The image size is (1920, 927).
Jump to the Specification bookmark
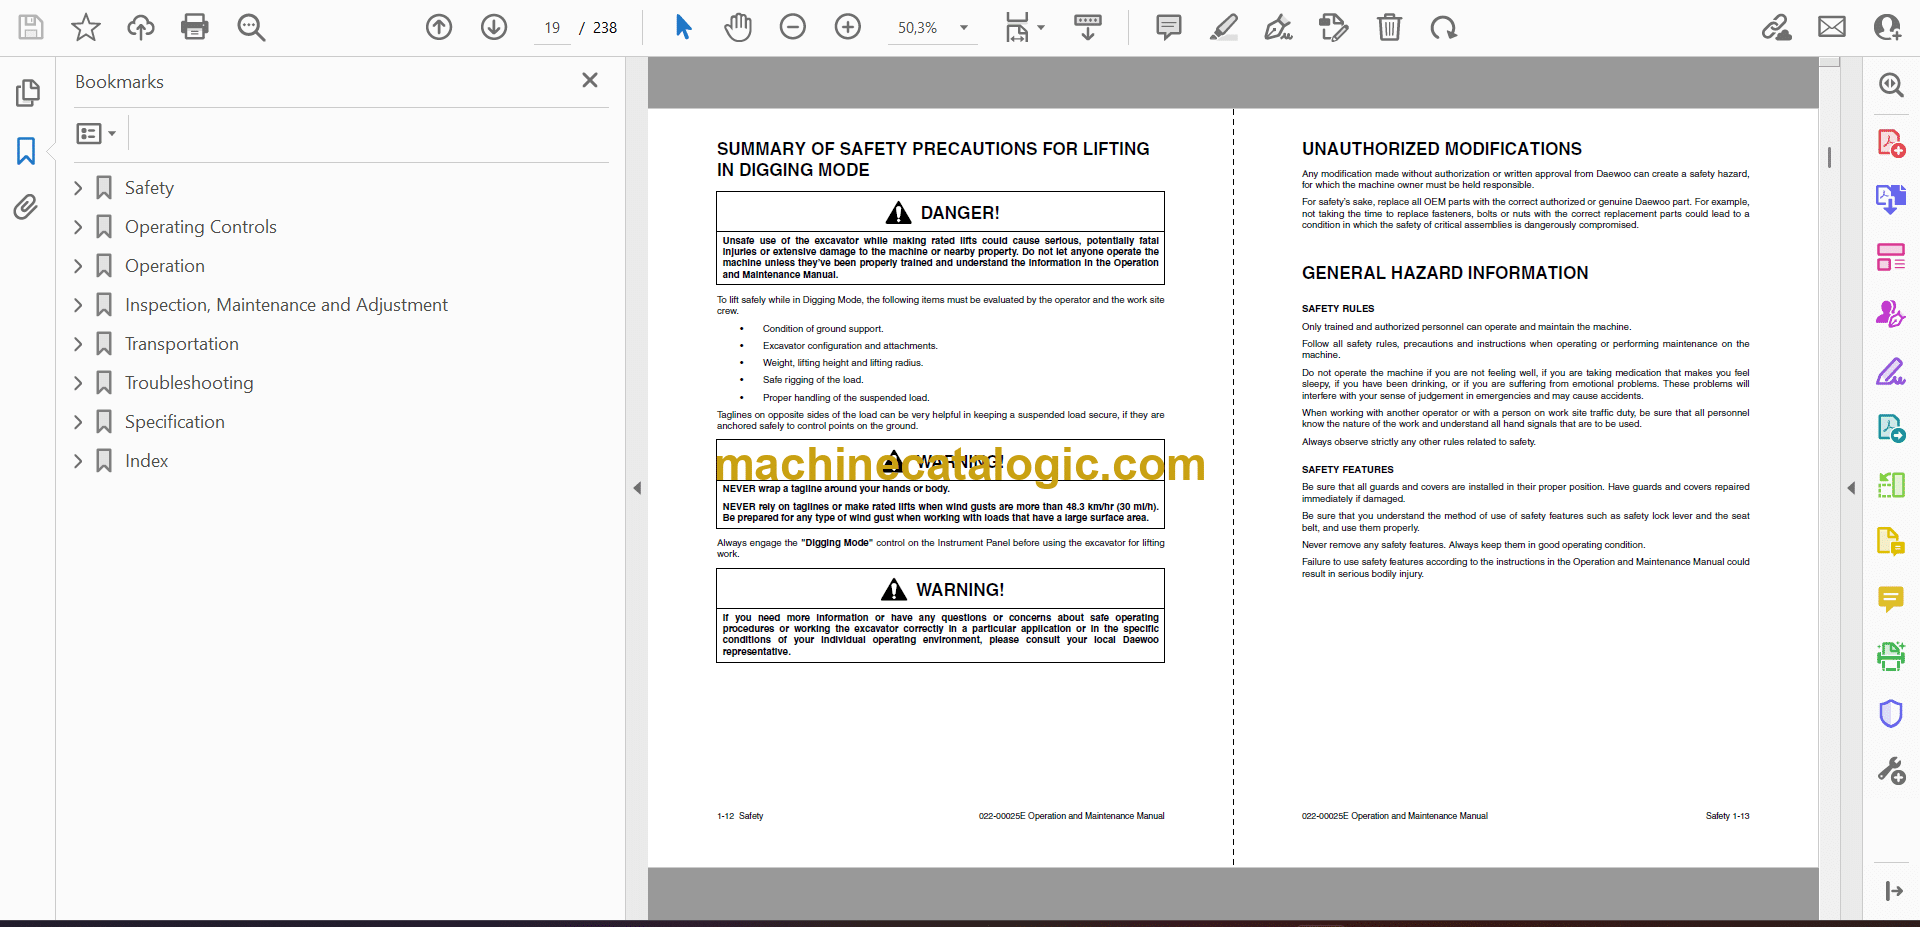pos(174,422)
